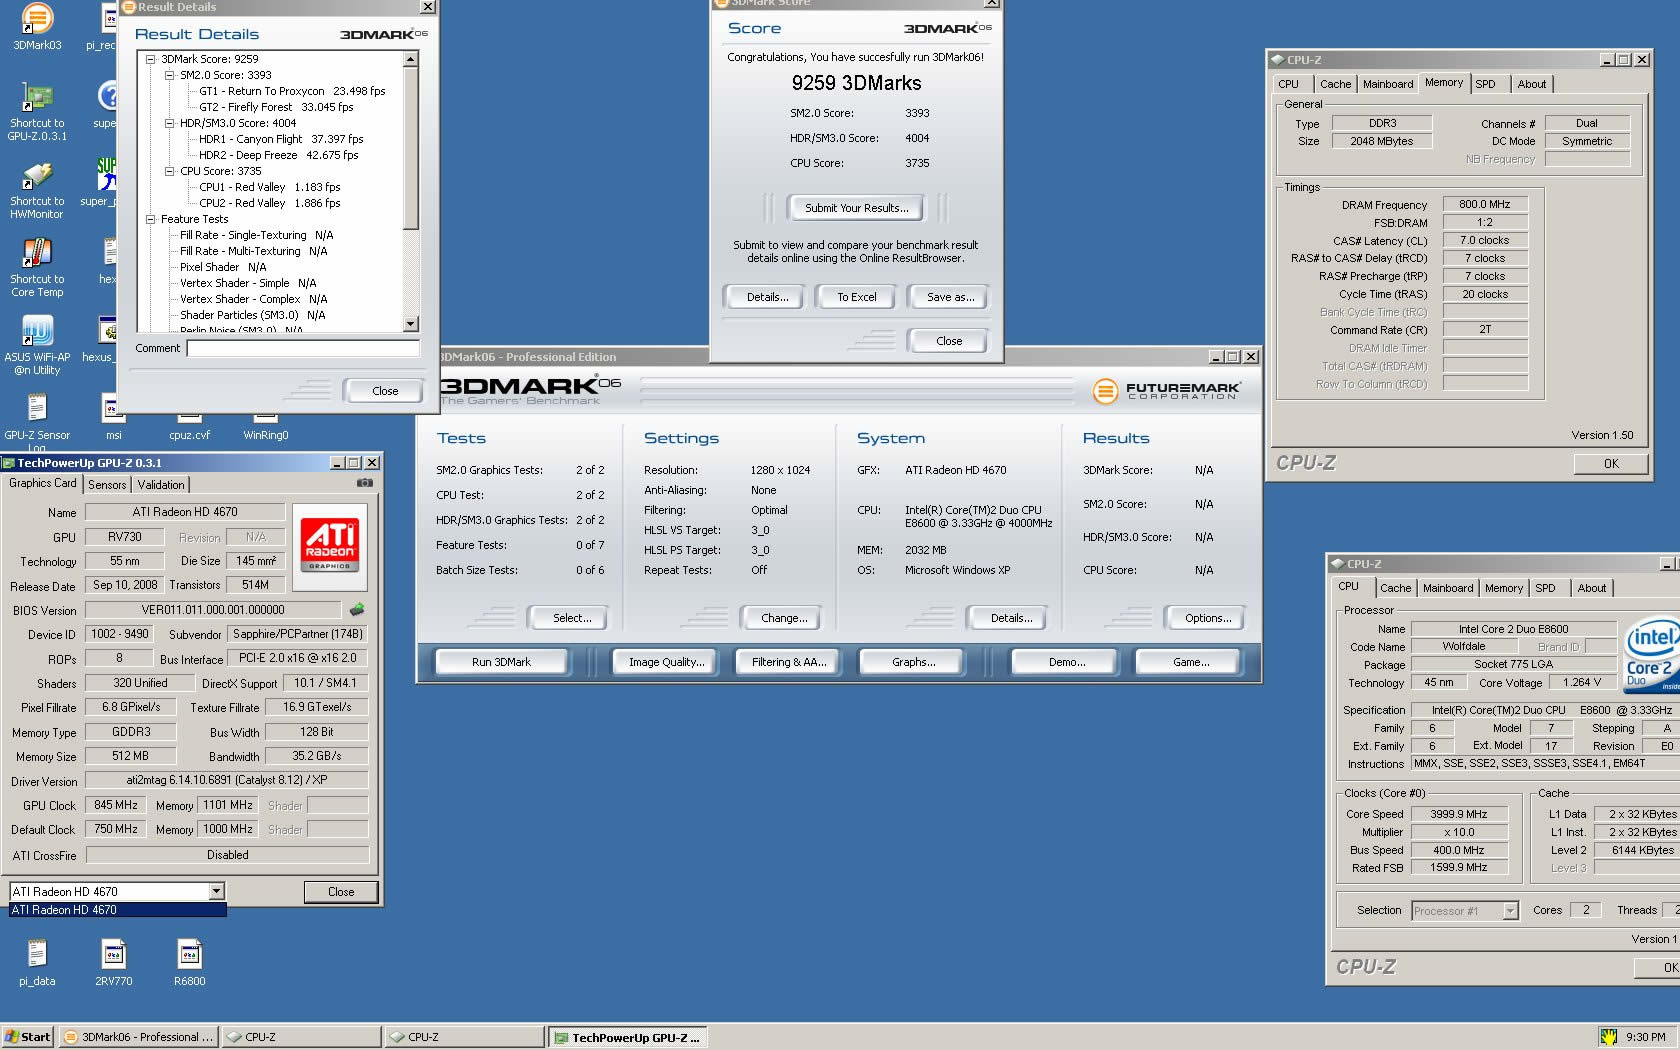The image size is (1680, 1050).
Task: Click Options... under Results
Action: pos(1208,618)
